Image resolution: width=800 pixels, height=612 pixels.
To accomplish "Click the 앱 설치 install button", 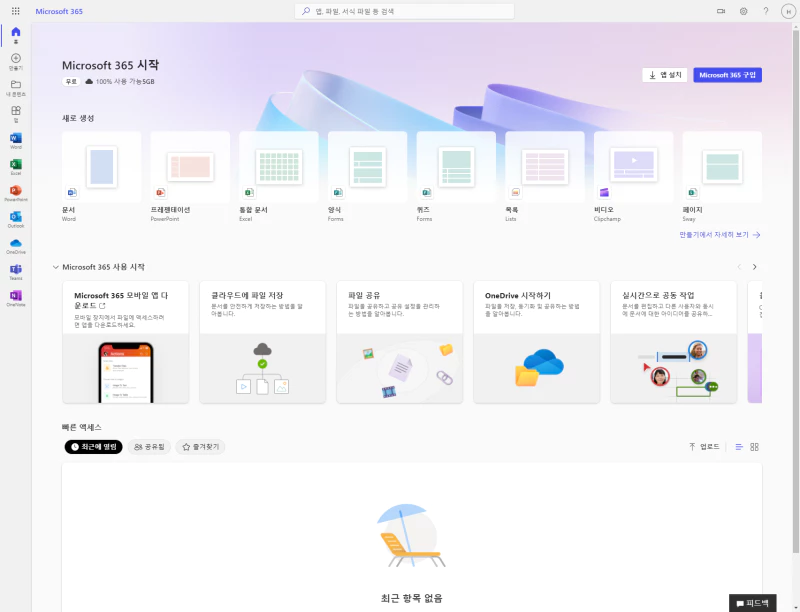I will (665, 75).
